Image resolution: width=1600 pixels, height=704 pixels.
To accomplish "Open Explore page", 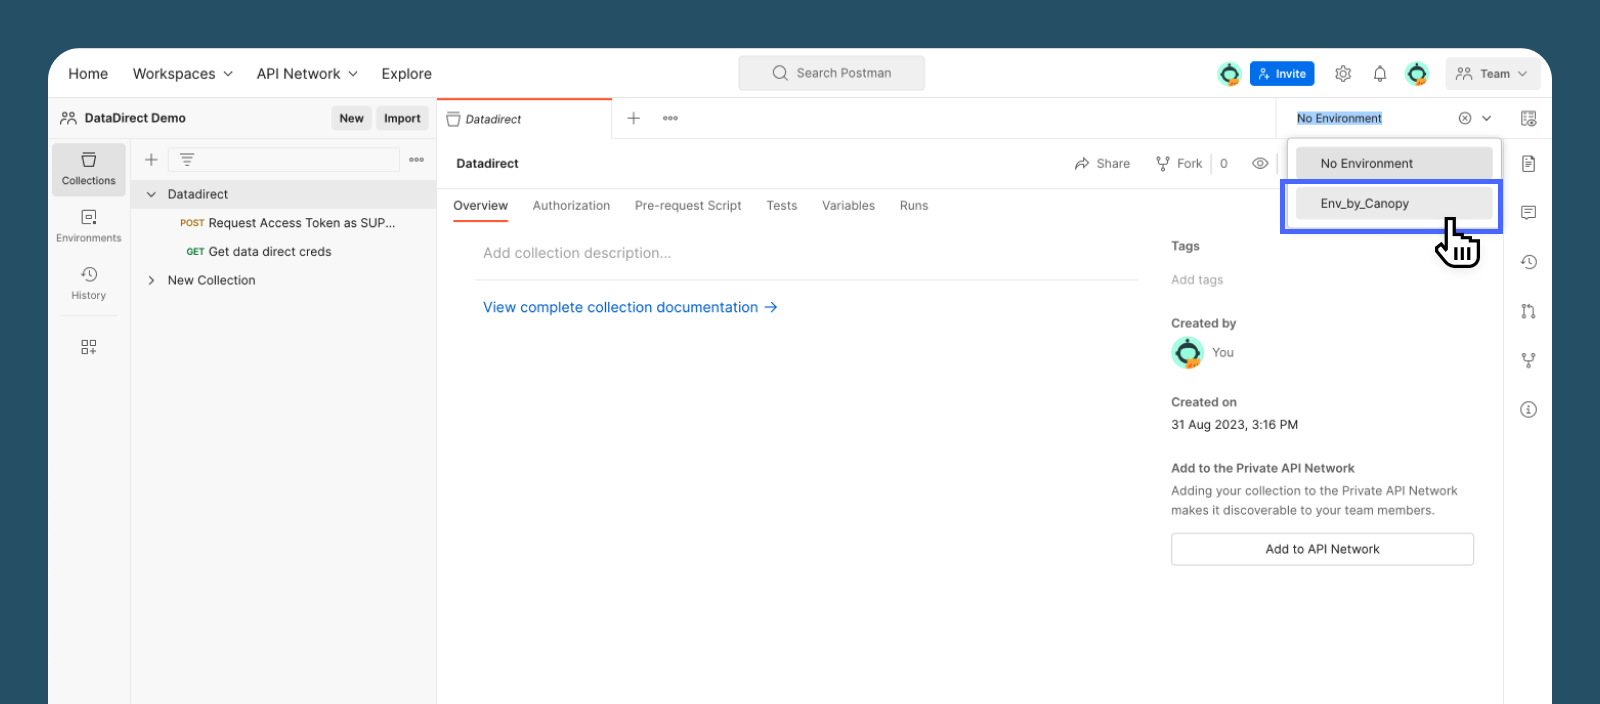I will click(x=406, y=74).
